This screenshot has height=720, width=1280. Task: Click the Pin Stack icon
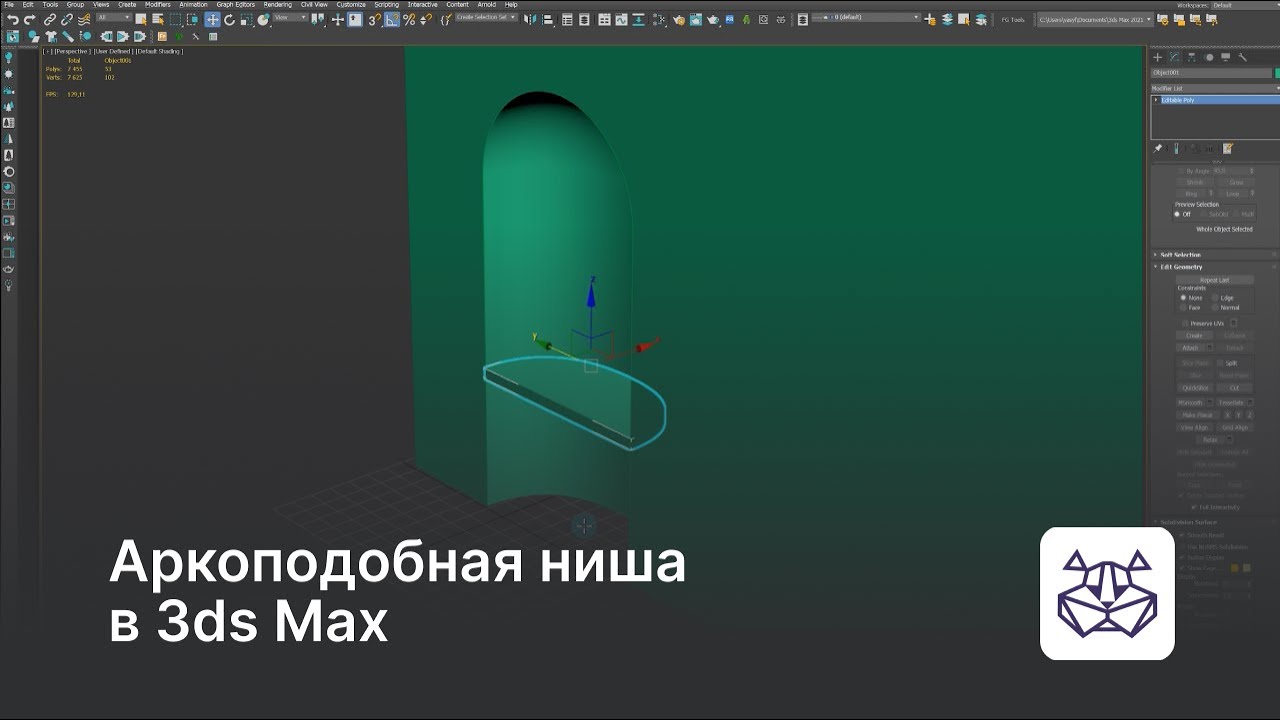(x=1157, y=148)
